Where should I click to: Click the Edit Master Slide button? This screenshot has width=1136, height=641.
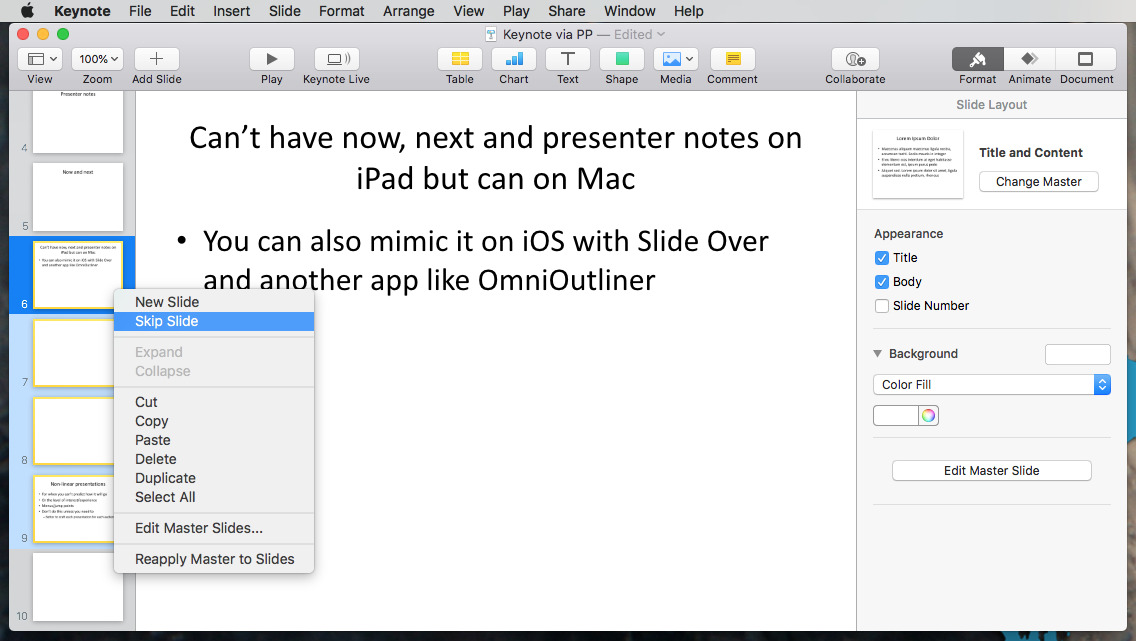point(991,471)
